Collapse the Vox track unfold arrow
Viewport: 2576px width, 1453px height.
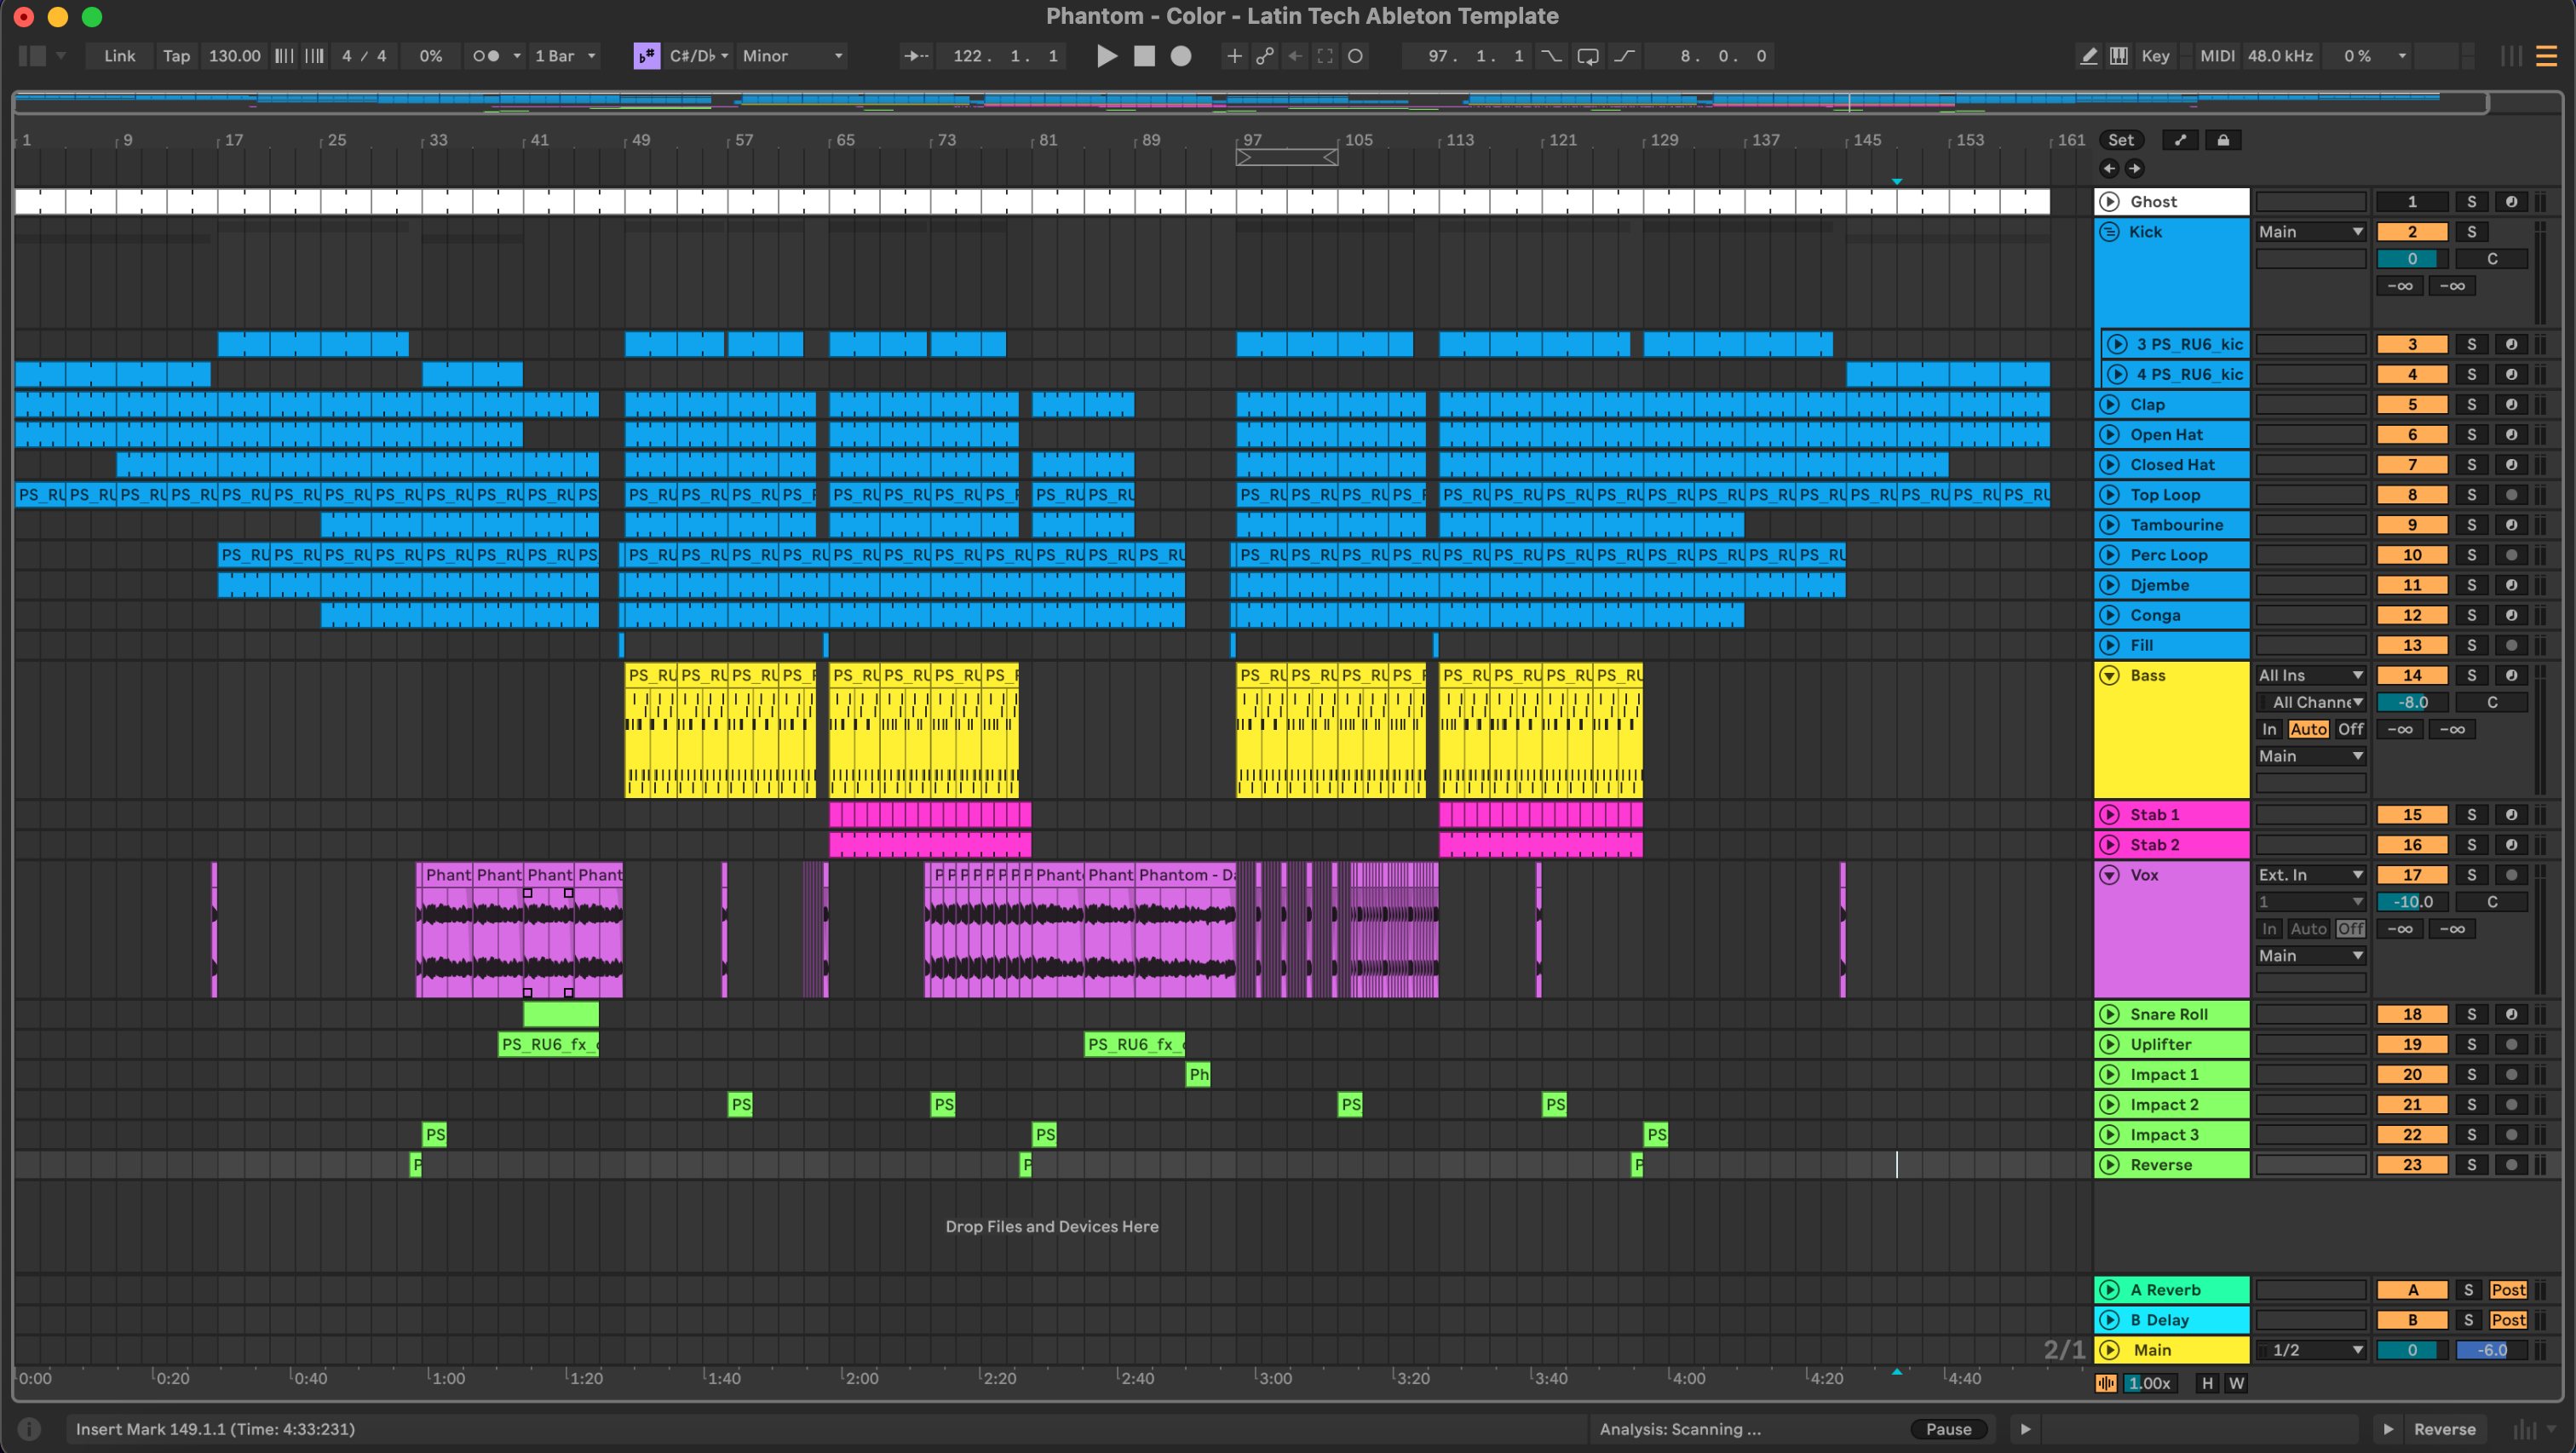pyautogui.click(x=2109, y=874)
